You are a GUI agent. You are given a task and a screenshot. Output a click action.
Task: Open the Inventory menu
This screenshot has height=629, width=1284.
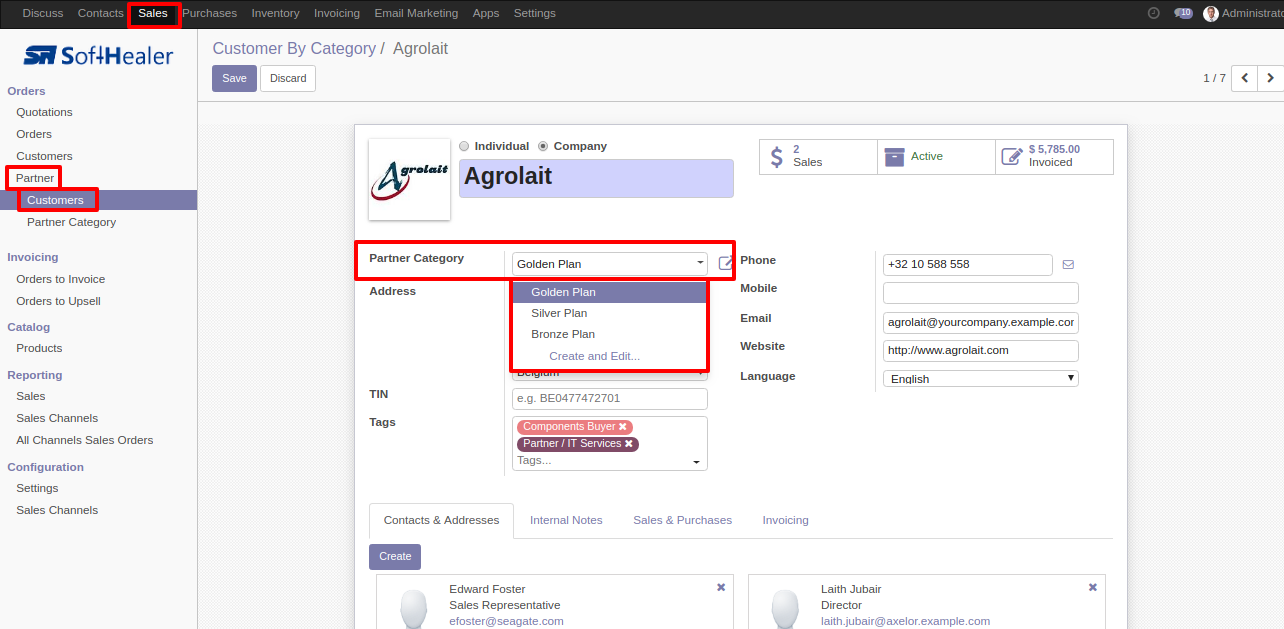pos(275,13)
